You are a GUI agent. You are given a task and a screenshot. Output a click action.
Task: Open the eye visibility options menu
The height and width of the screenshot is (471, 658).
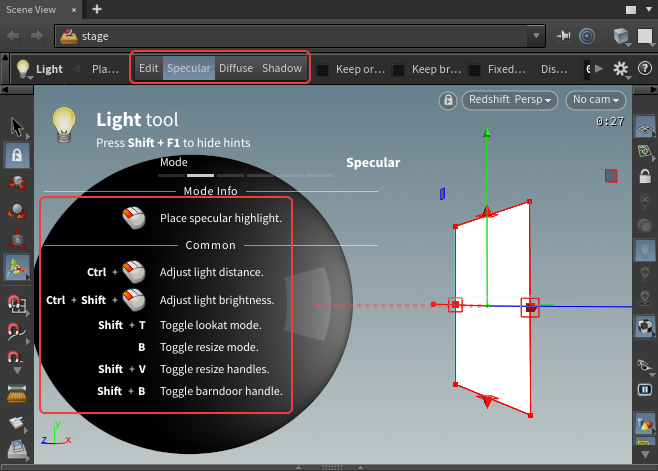point(645,365)
